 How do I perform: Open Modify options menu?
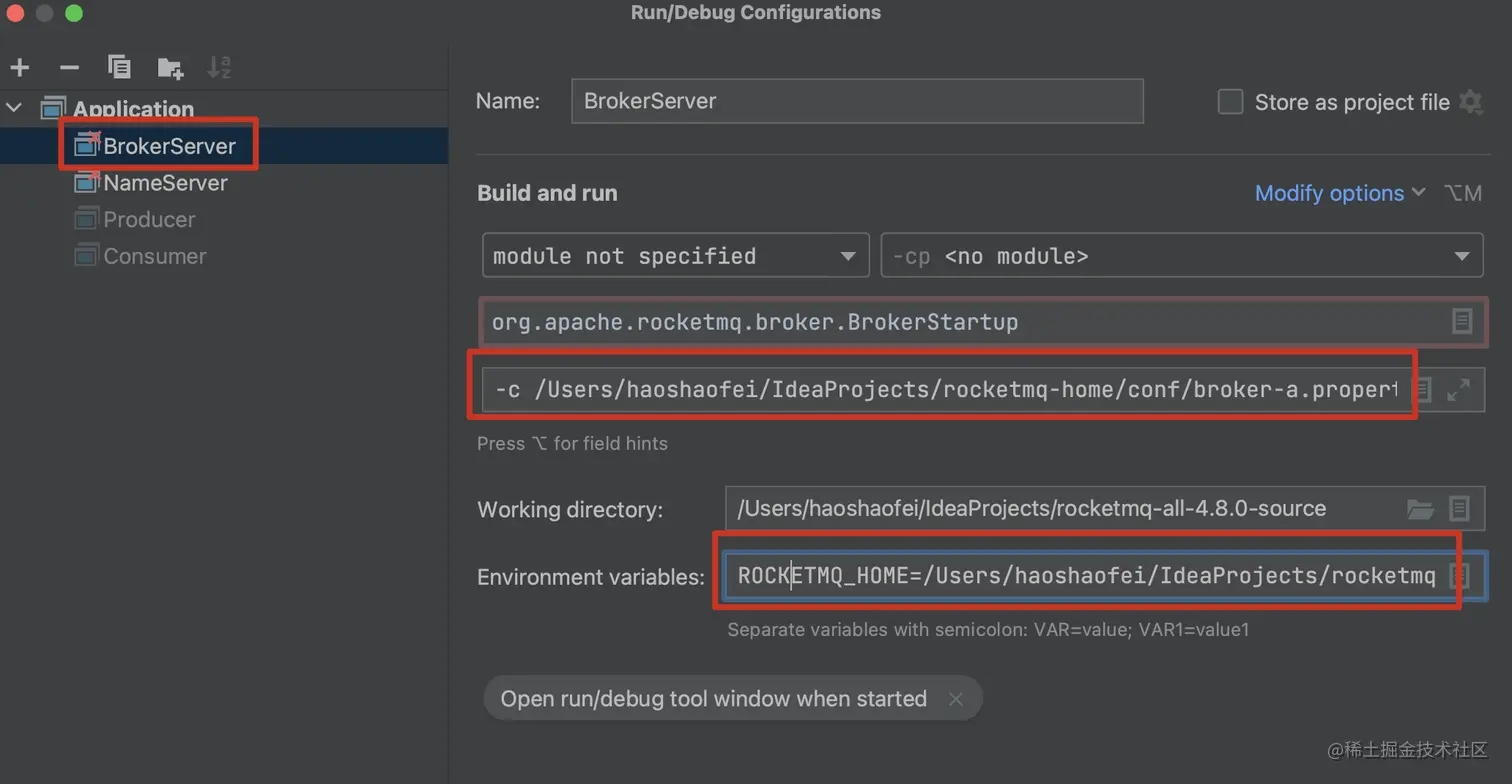(1339, 193)
